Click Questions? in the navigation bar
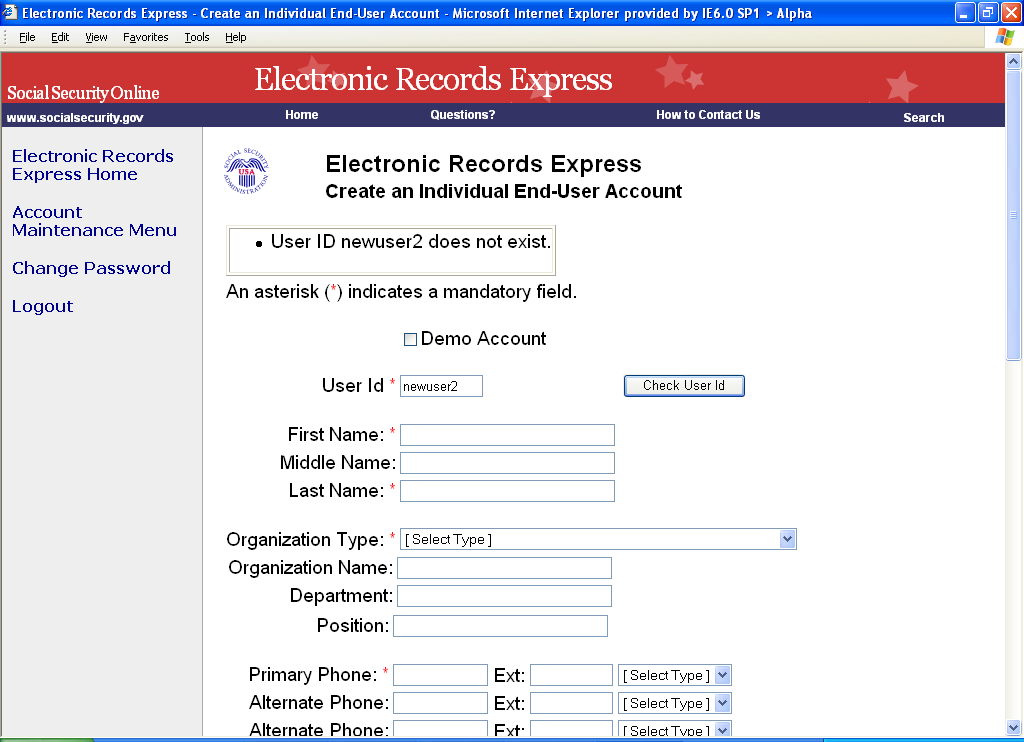The width and height of the screenshot is (1024, 742). click(462, 115)
